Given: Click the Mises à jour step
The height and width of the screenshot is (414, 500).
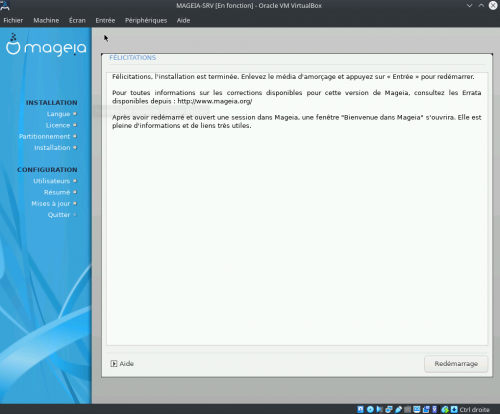Looking at the screenshot, I should tap(51, 204).
